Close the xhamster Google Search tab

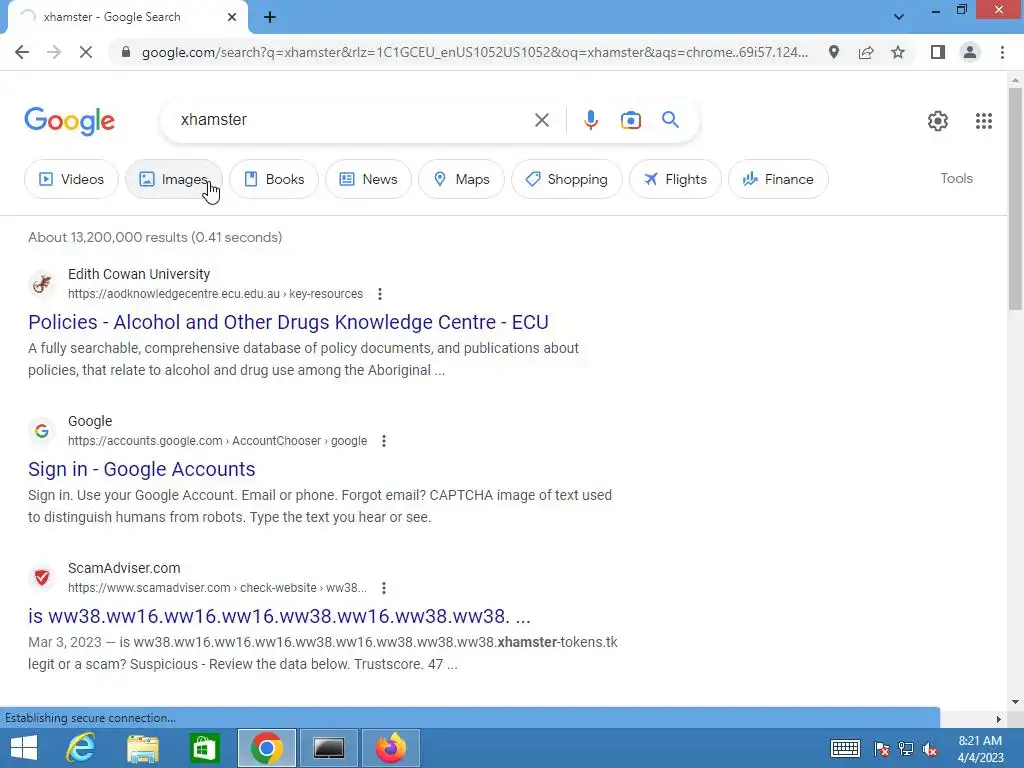[x=232, y=18]
